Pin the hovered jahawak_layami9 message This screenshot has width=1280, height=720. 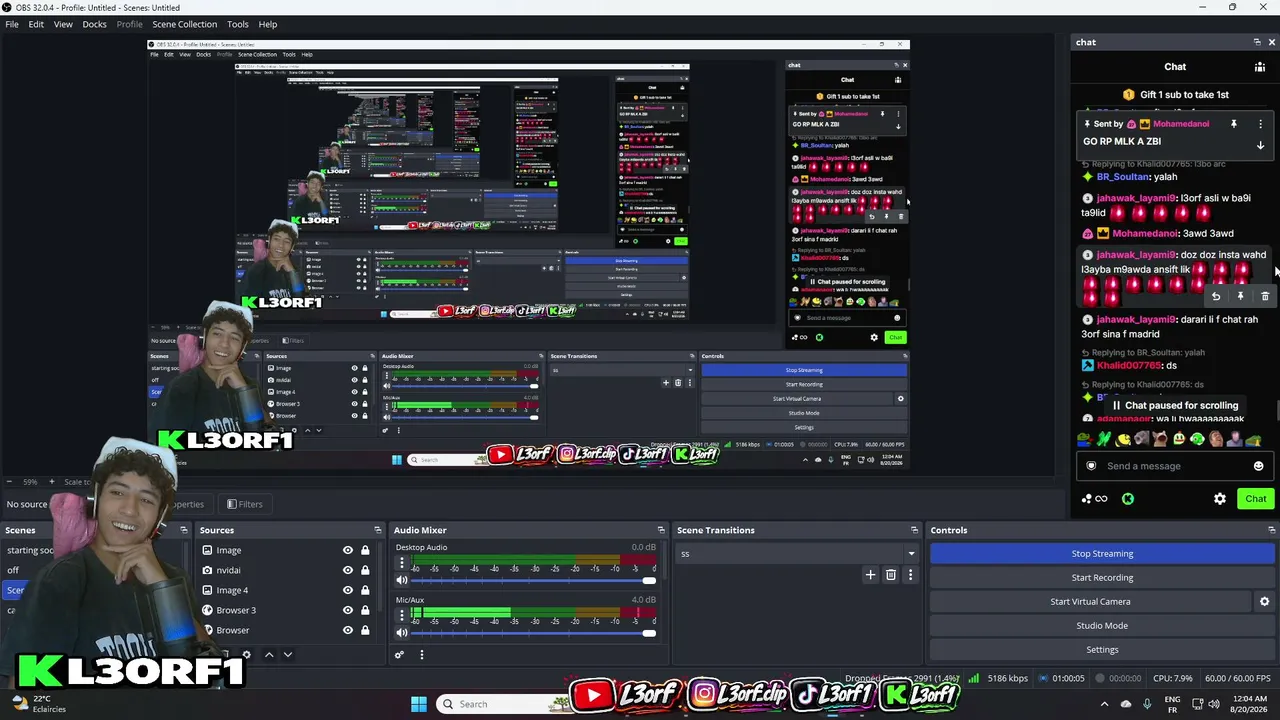pos(1240,296)
